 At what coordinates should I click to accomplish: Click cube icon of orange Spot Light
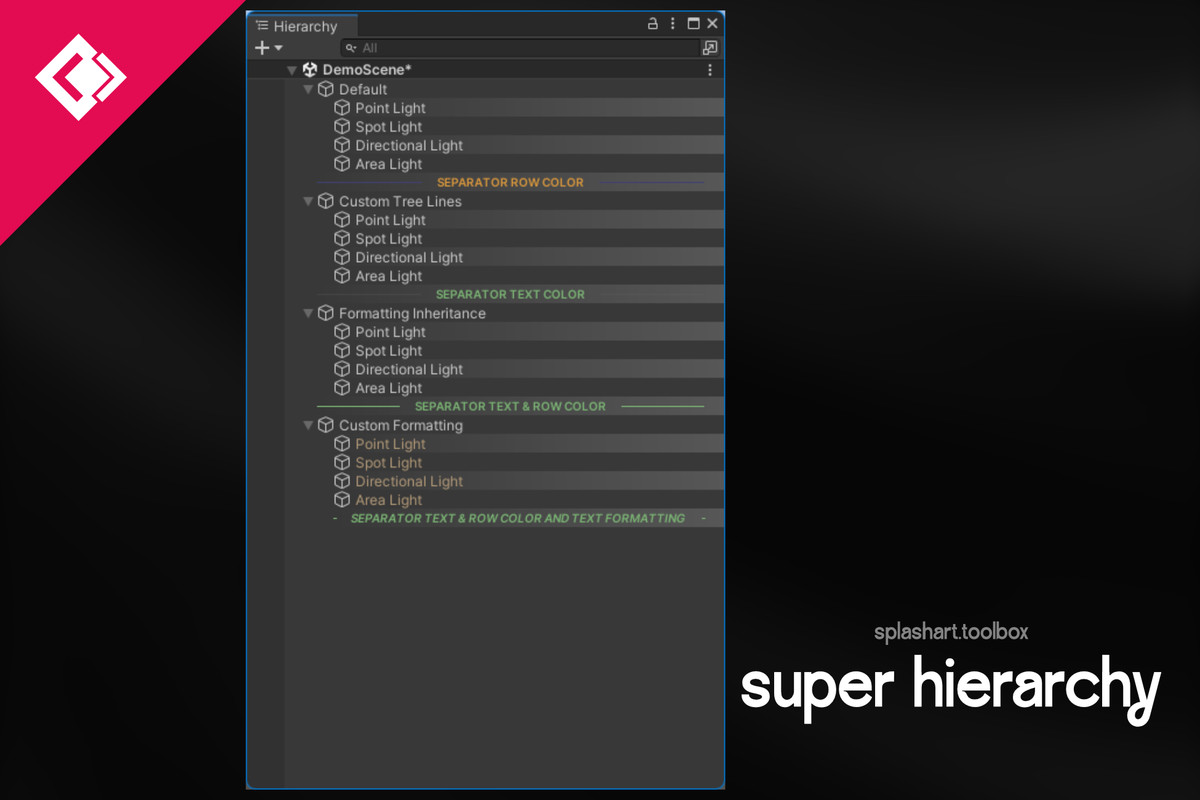pyautogui.click(x=342, y=463)
